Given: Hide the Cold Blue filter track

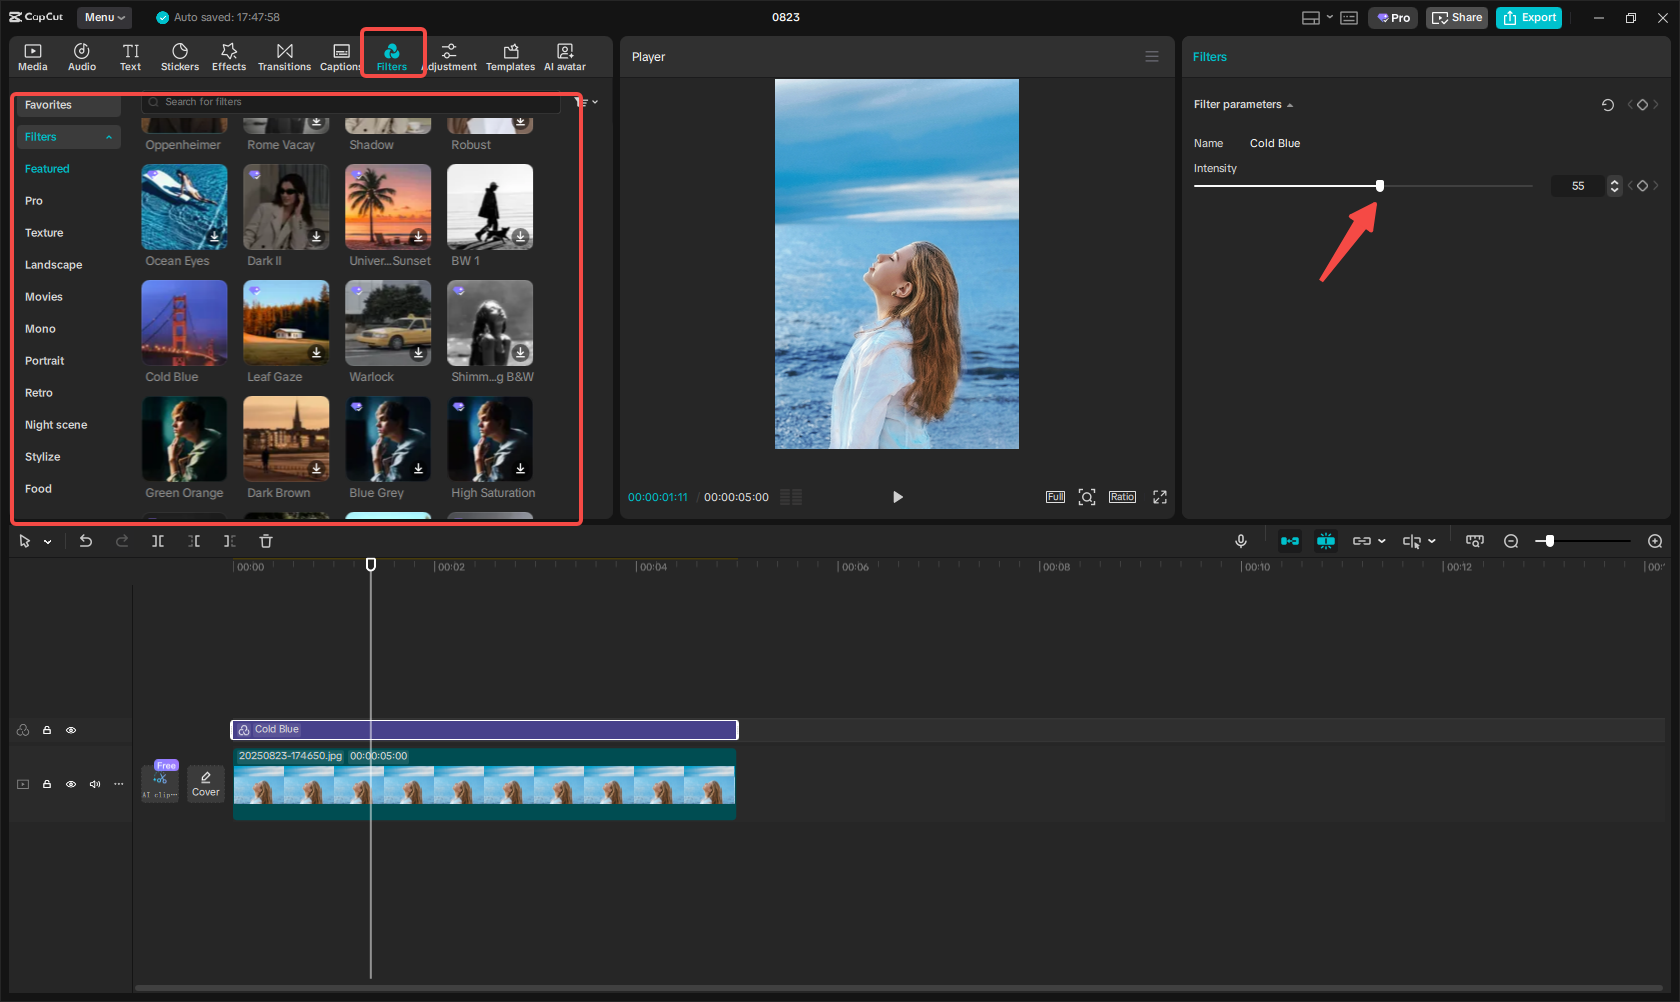Looking at the screenshot, I should coord(71,730).
